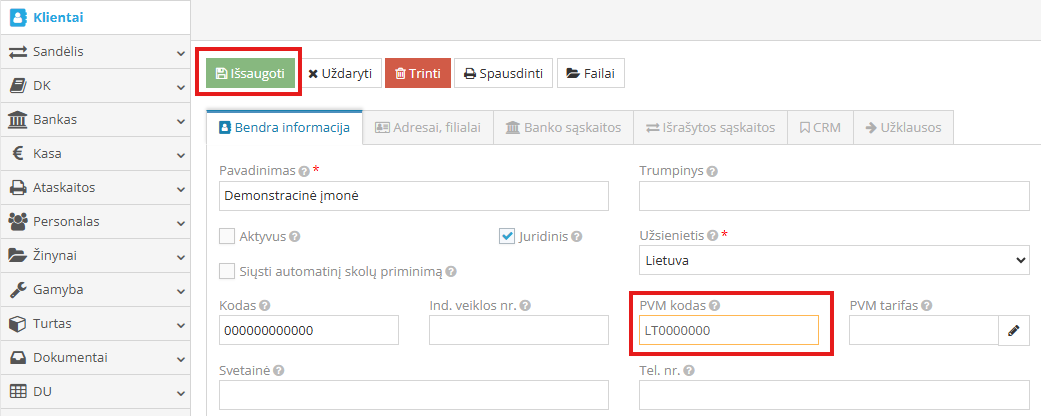This screenshot has height=416, width=1041.
Task: Click into the Pavadinimas text field
Action: [x=413, y=196]
